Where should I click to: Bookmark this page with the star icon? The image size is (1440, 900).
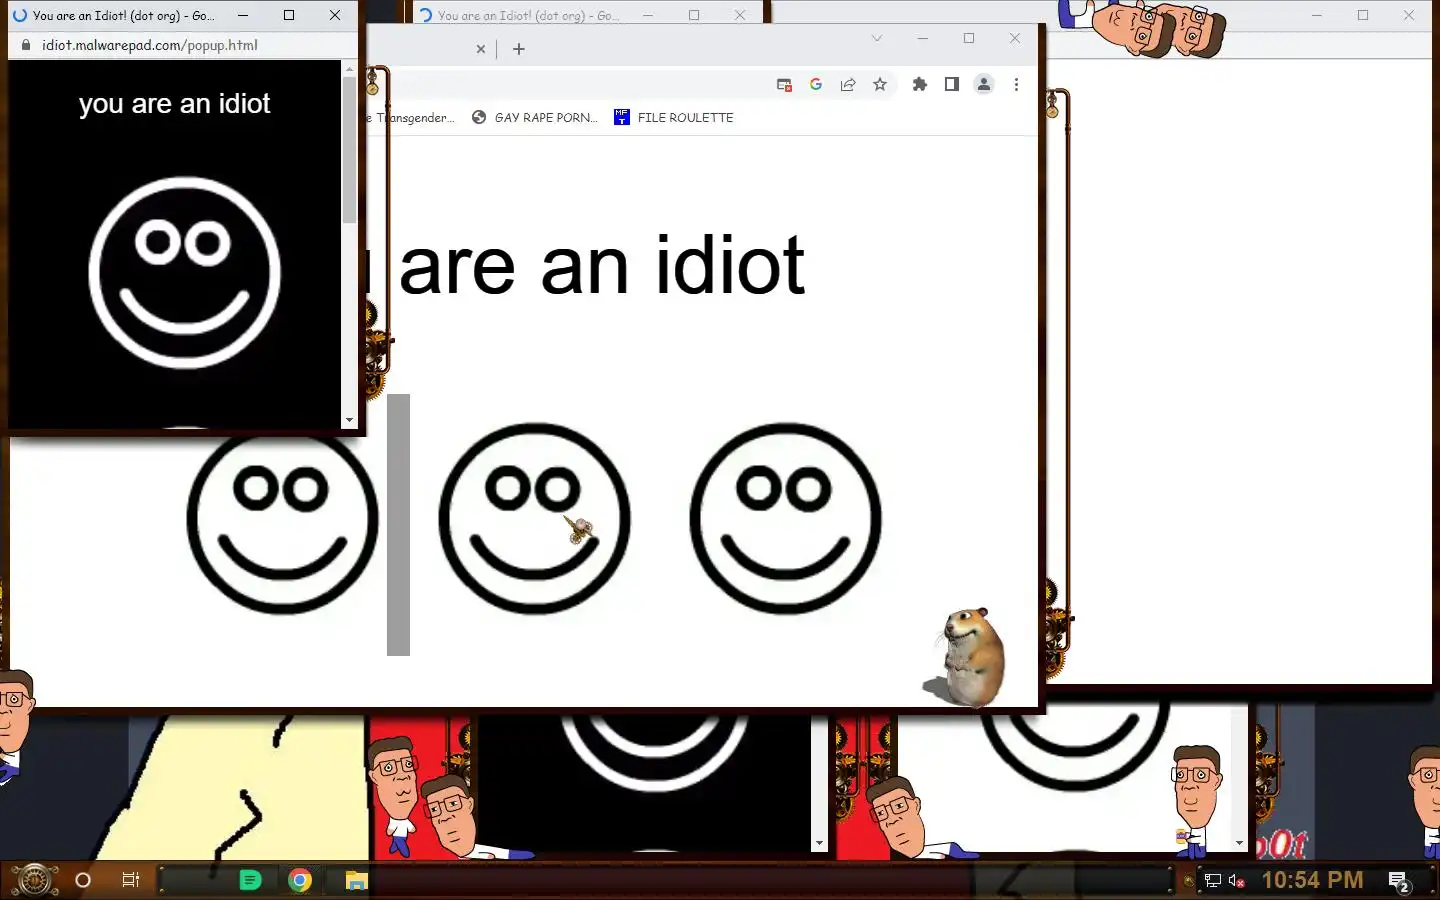880,85
